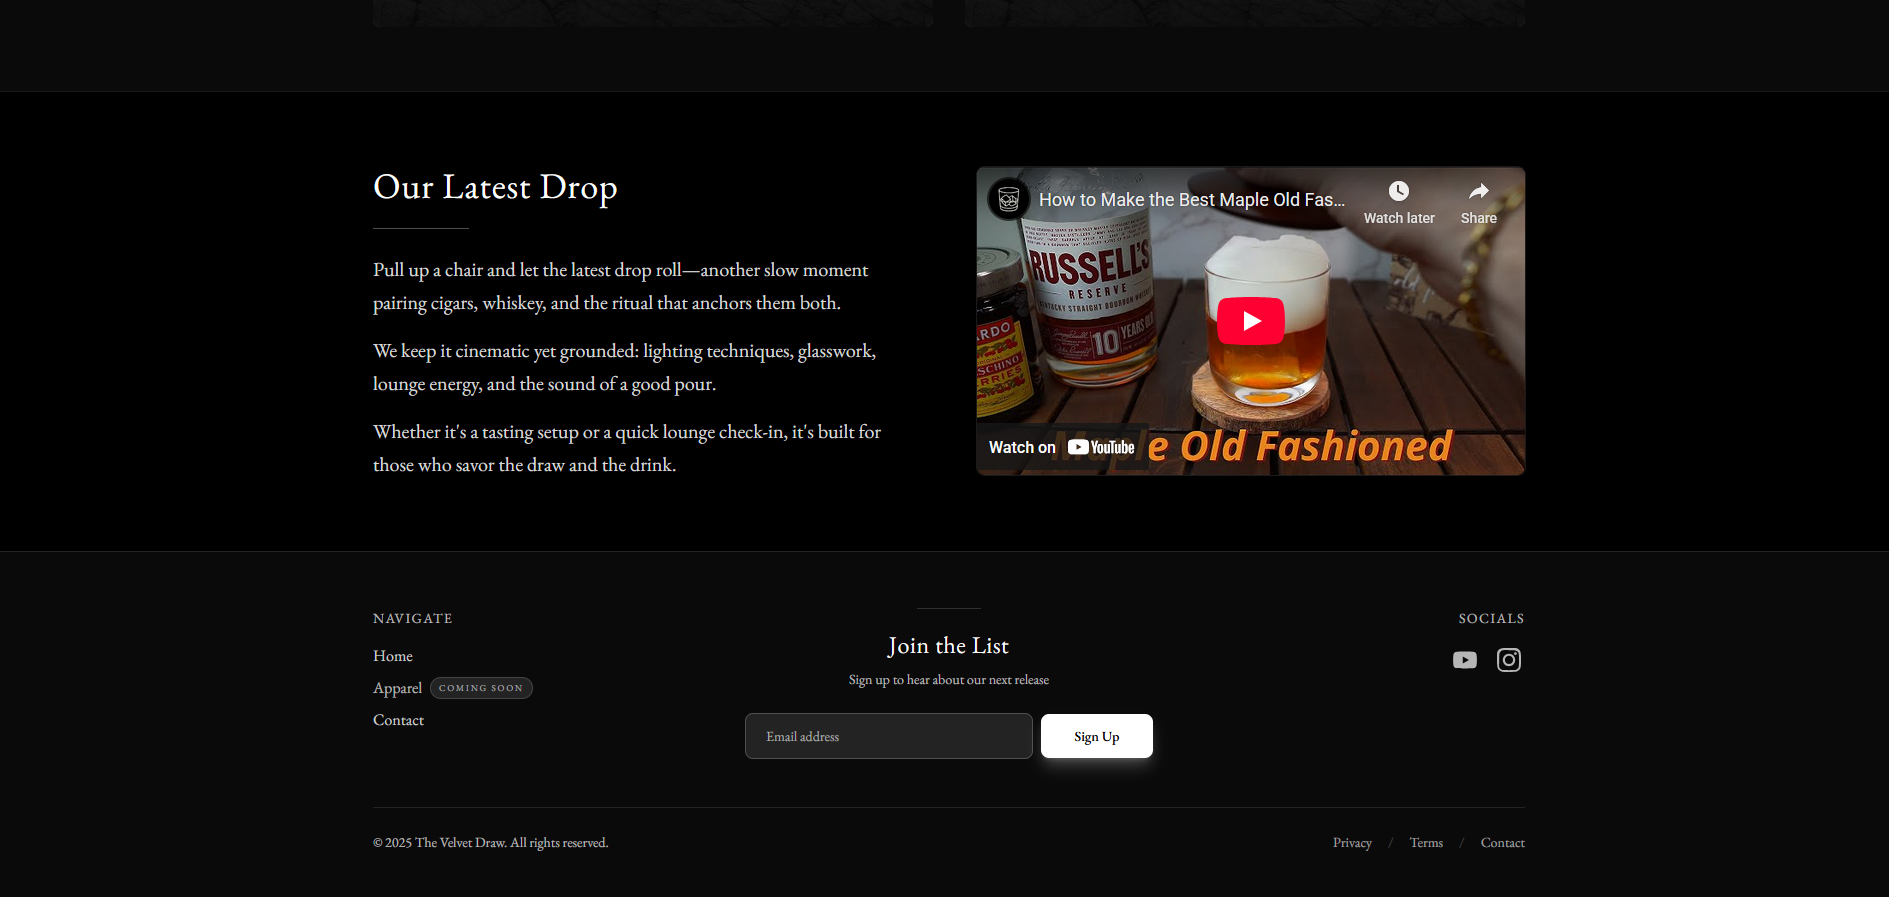Screen dimensions: 1889x897
Task: Click the Watch later clock icon
Action: coord(1398,192)
